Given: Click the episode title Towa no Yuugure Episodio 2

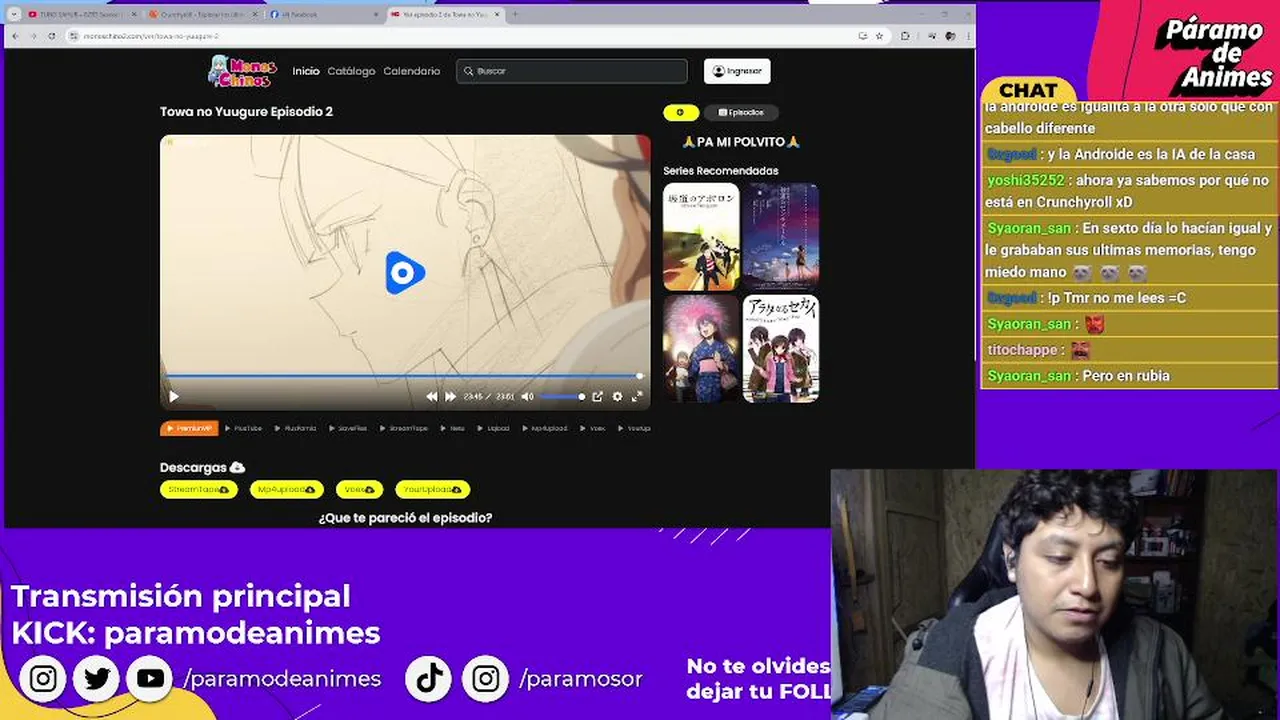Looking at the screenshot, I should 246,112.
